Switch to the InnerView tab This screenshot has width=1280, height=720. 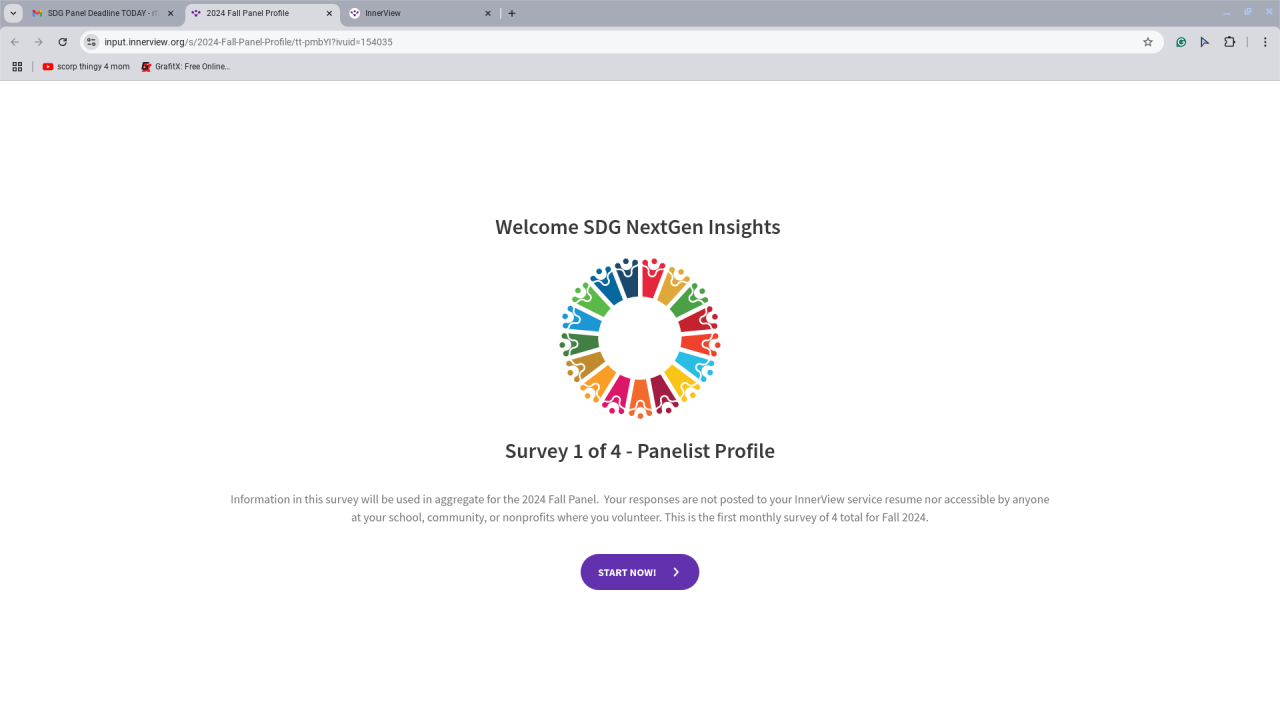[x=415, y=13]
